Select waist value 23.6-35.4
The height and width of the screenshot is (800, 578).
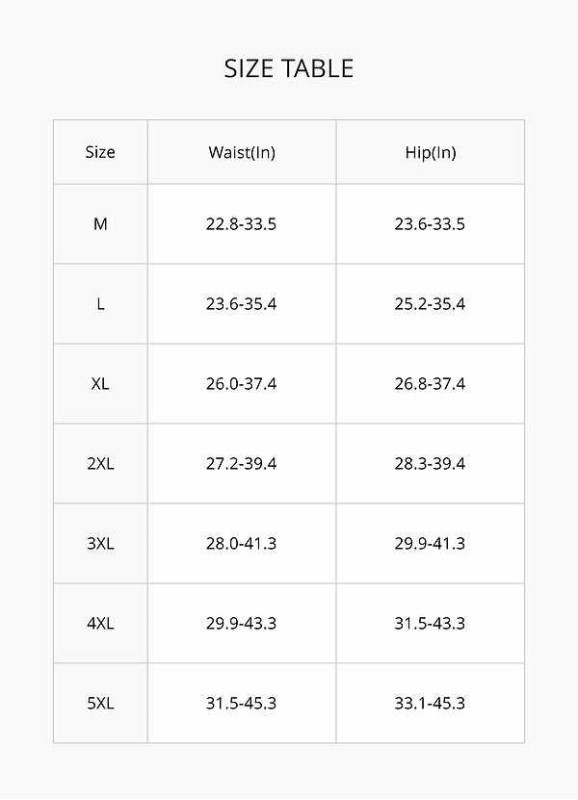coord(241,304)
